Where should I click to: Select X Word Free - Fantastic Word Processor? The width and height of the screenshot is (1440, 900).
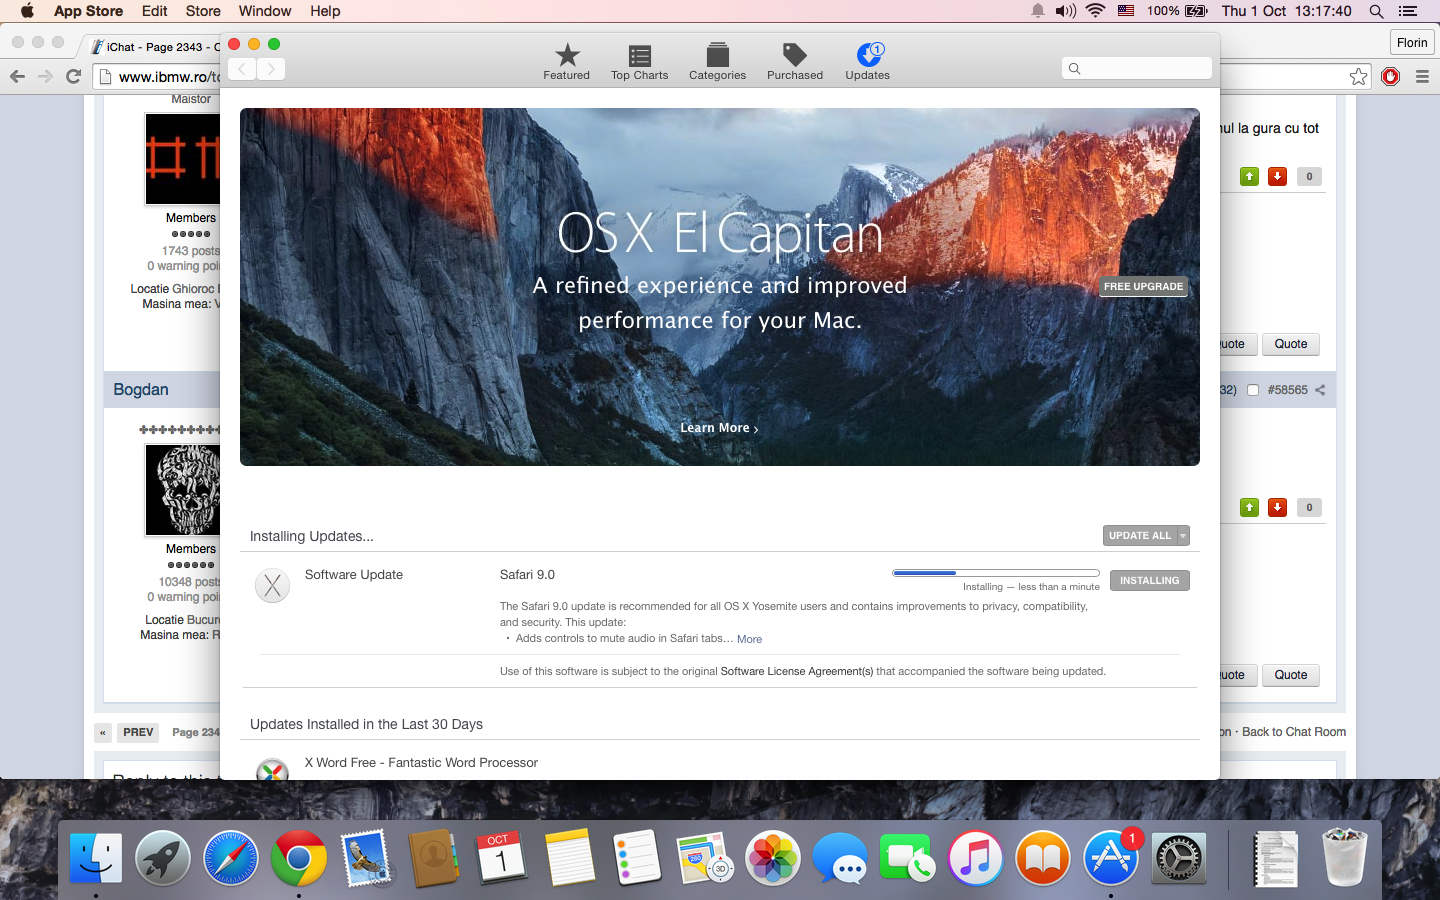(x=421, y=762)
